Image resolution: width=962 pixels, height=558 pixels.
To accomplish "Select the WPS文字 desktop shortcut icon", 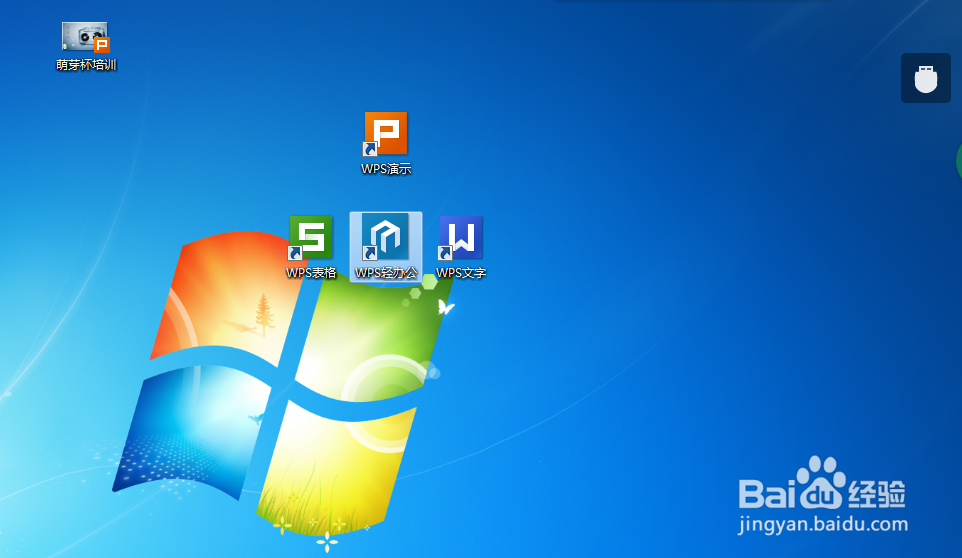I will [461, 238].
